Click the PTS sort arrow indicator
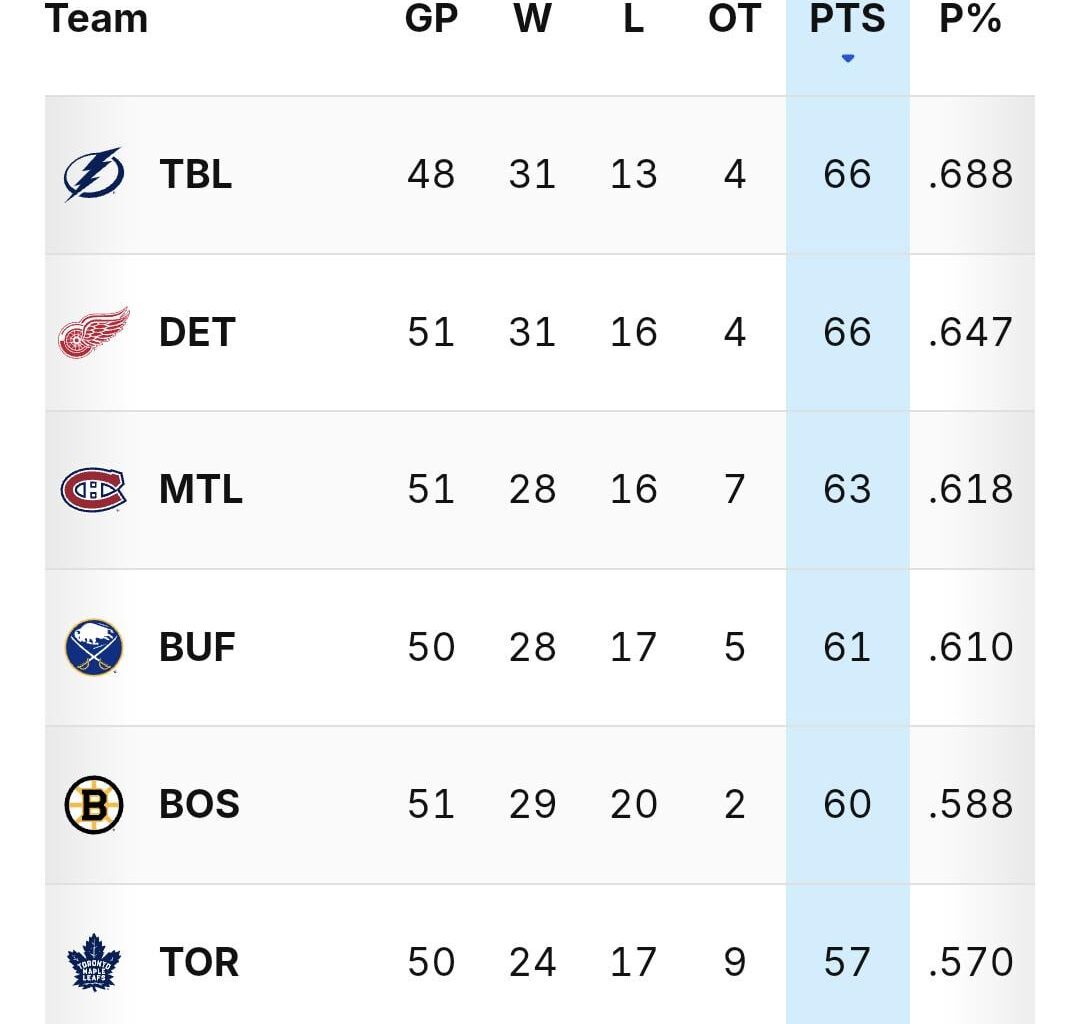Viewport: 1080px width, 1024px height. point(848,59)
